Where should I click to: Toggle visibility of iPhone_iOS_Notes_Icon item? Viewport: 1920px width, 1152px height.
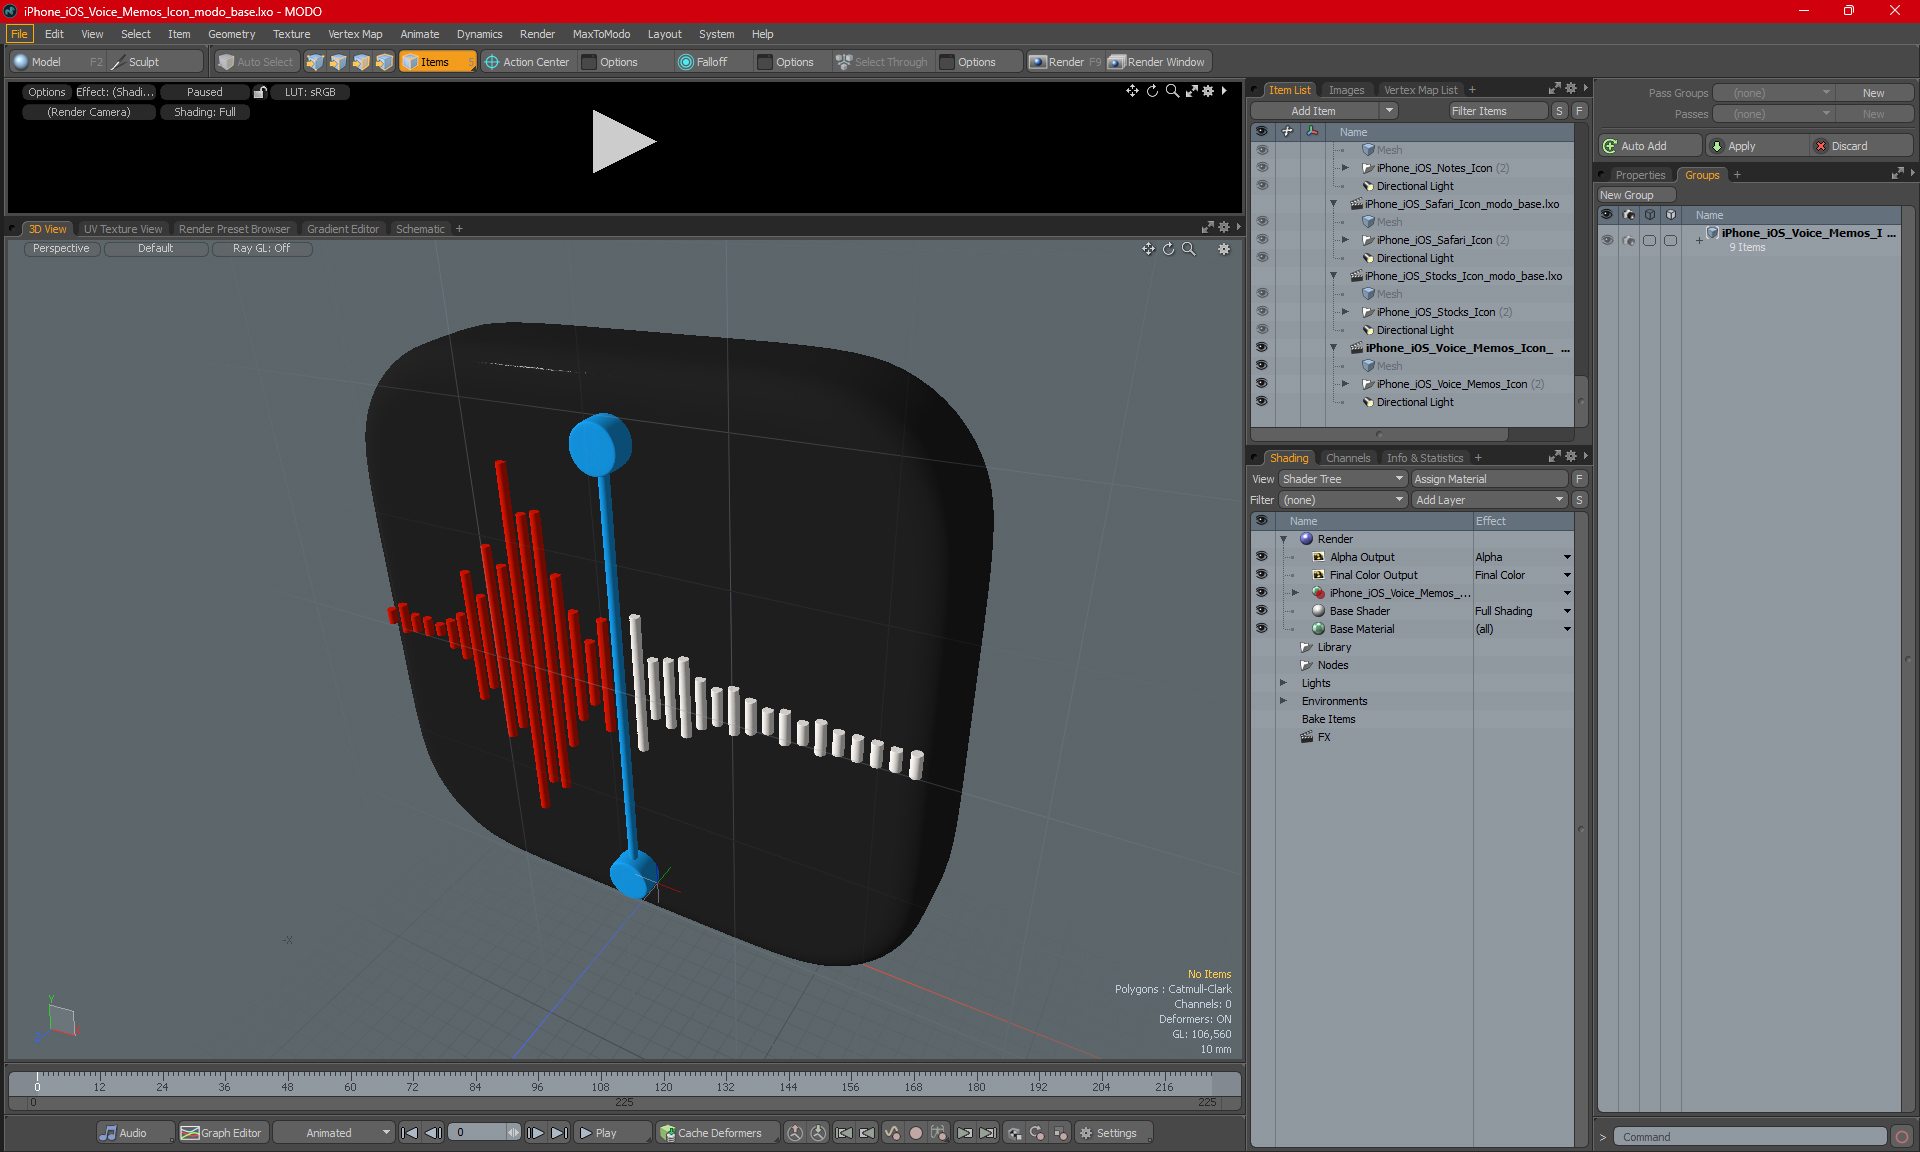pos(1261,168)
